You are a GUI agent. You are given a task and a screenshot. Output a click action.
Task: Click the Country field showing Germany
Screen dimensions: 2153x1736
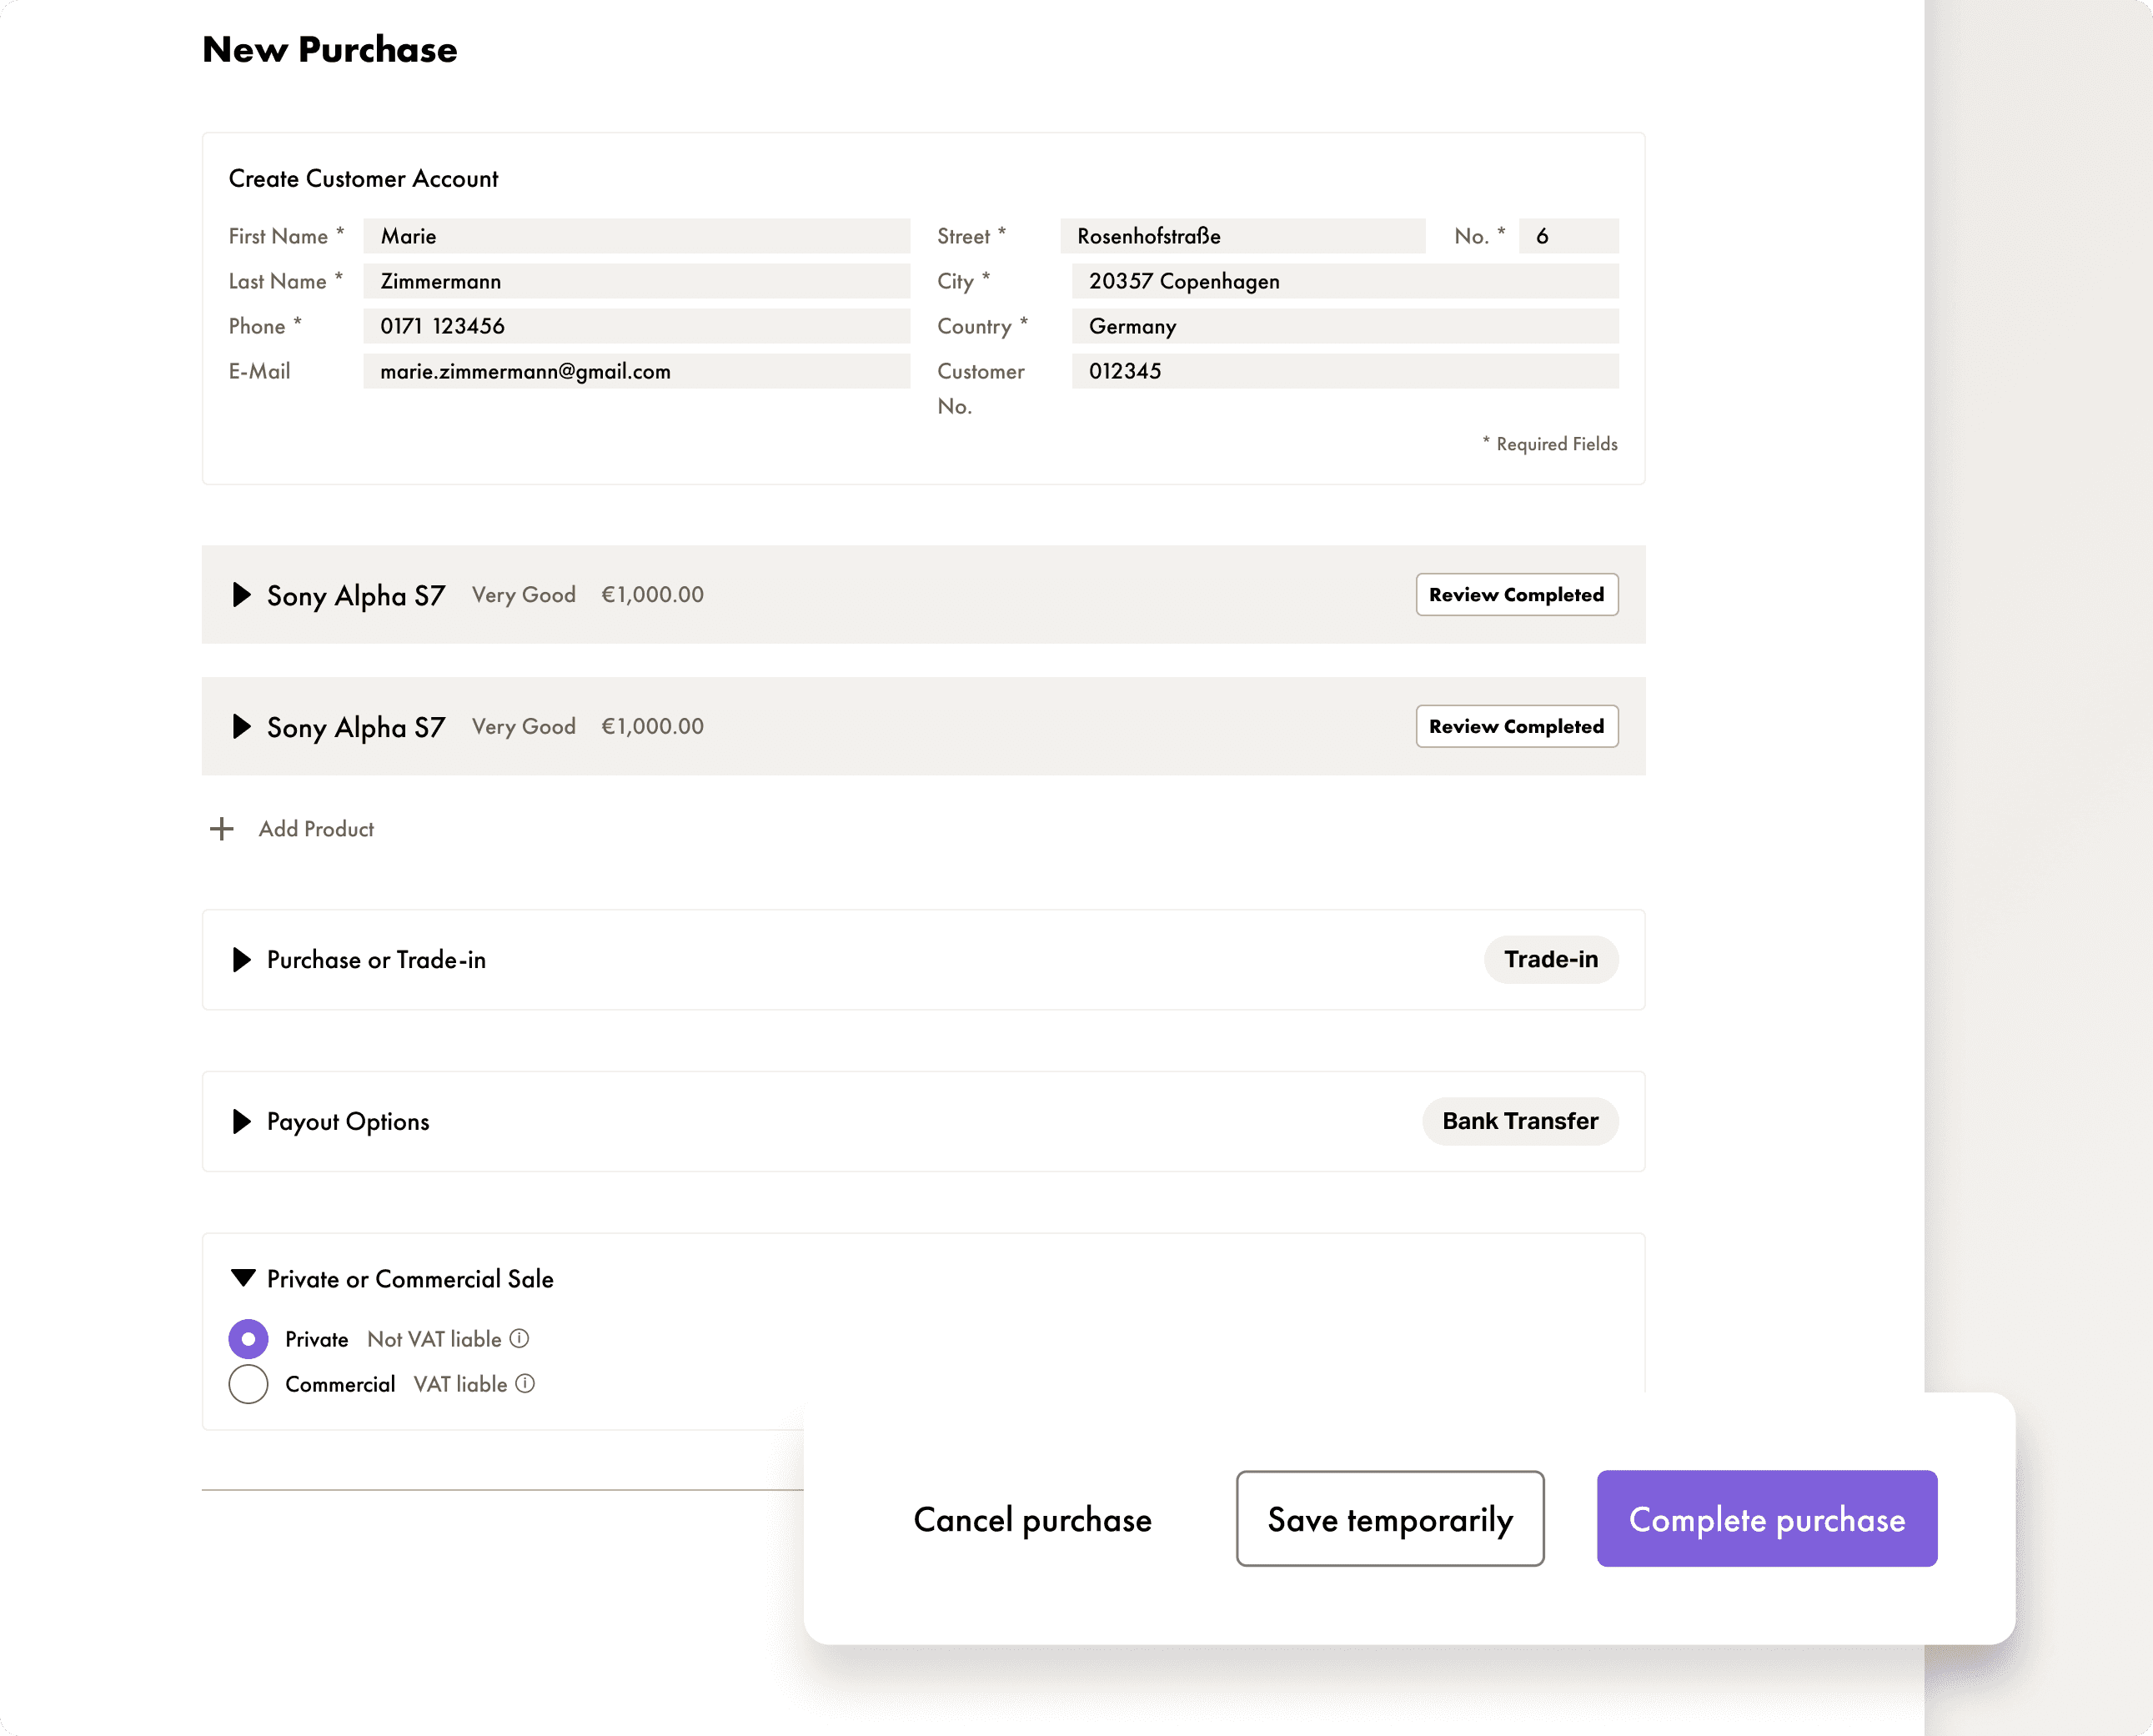(1344, 326)
